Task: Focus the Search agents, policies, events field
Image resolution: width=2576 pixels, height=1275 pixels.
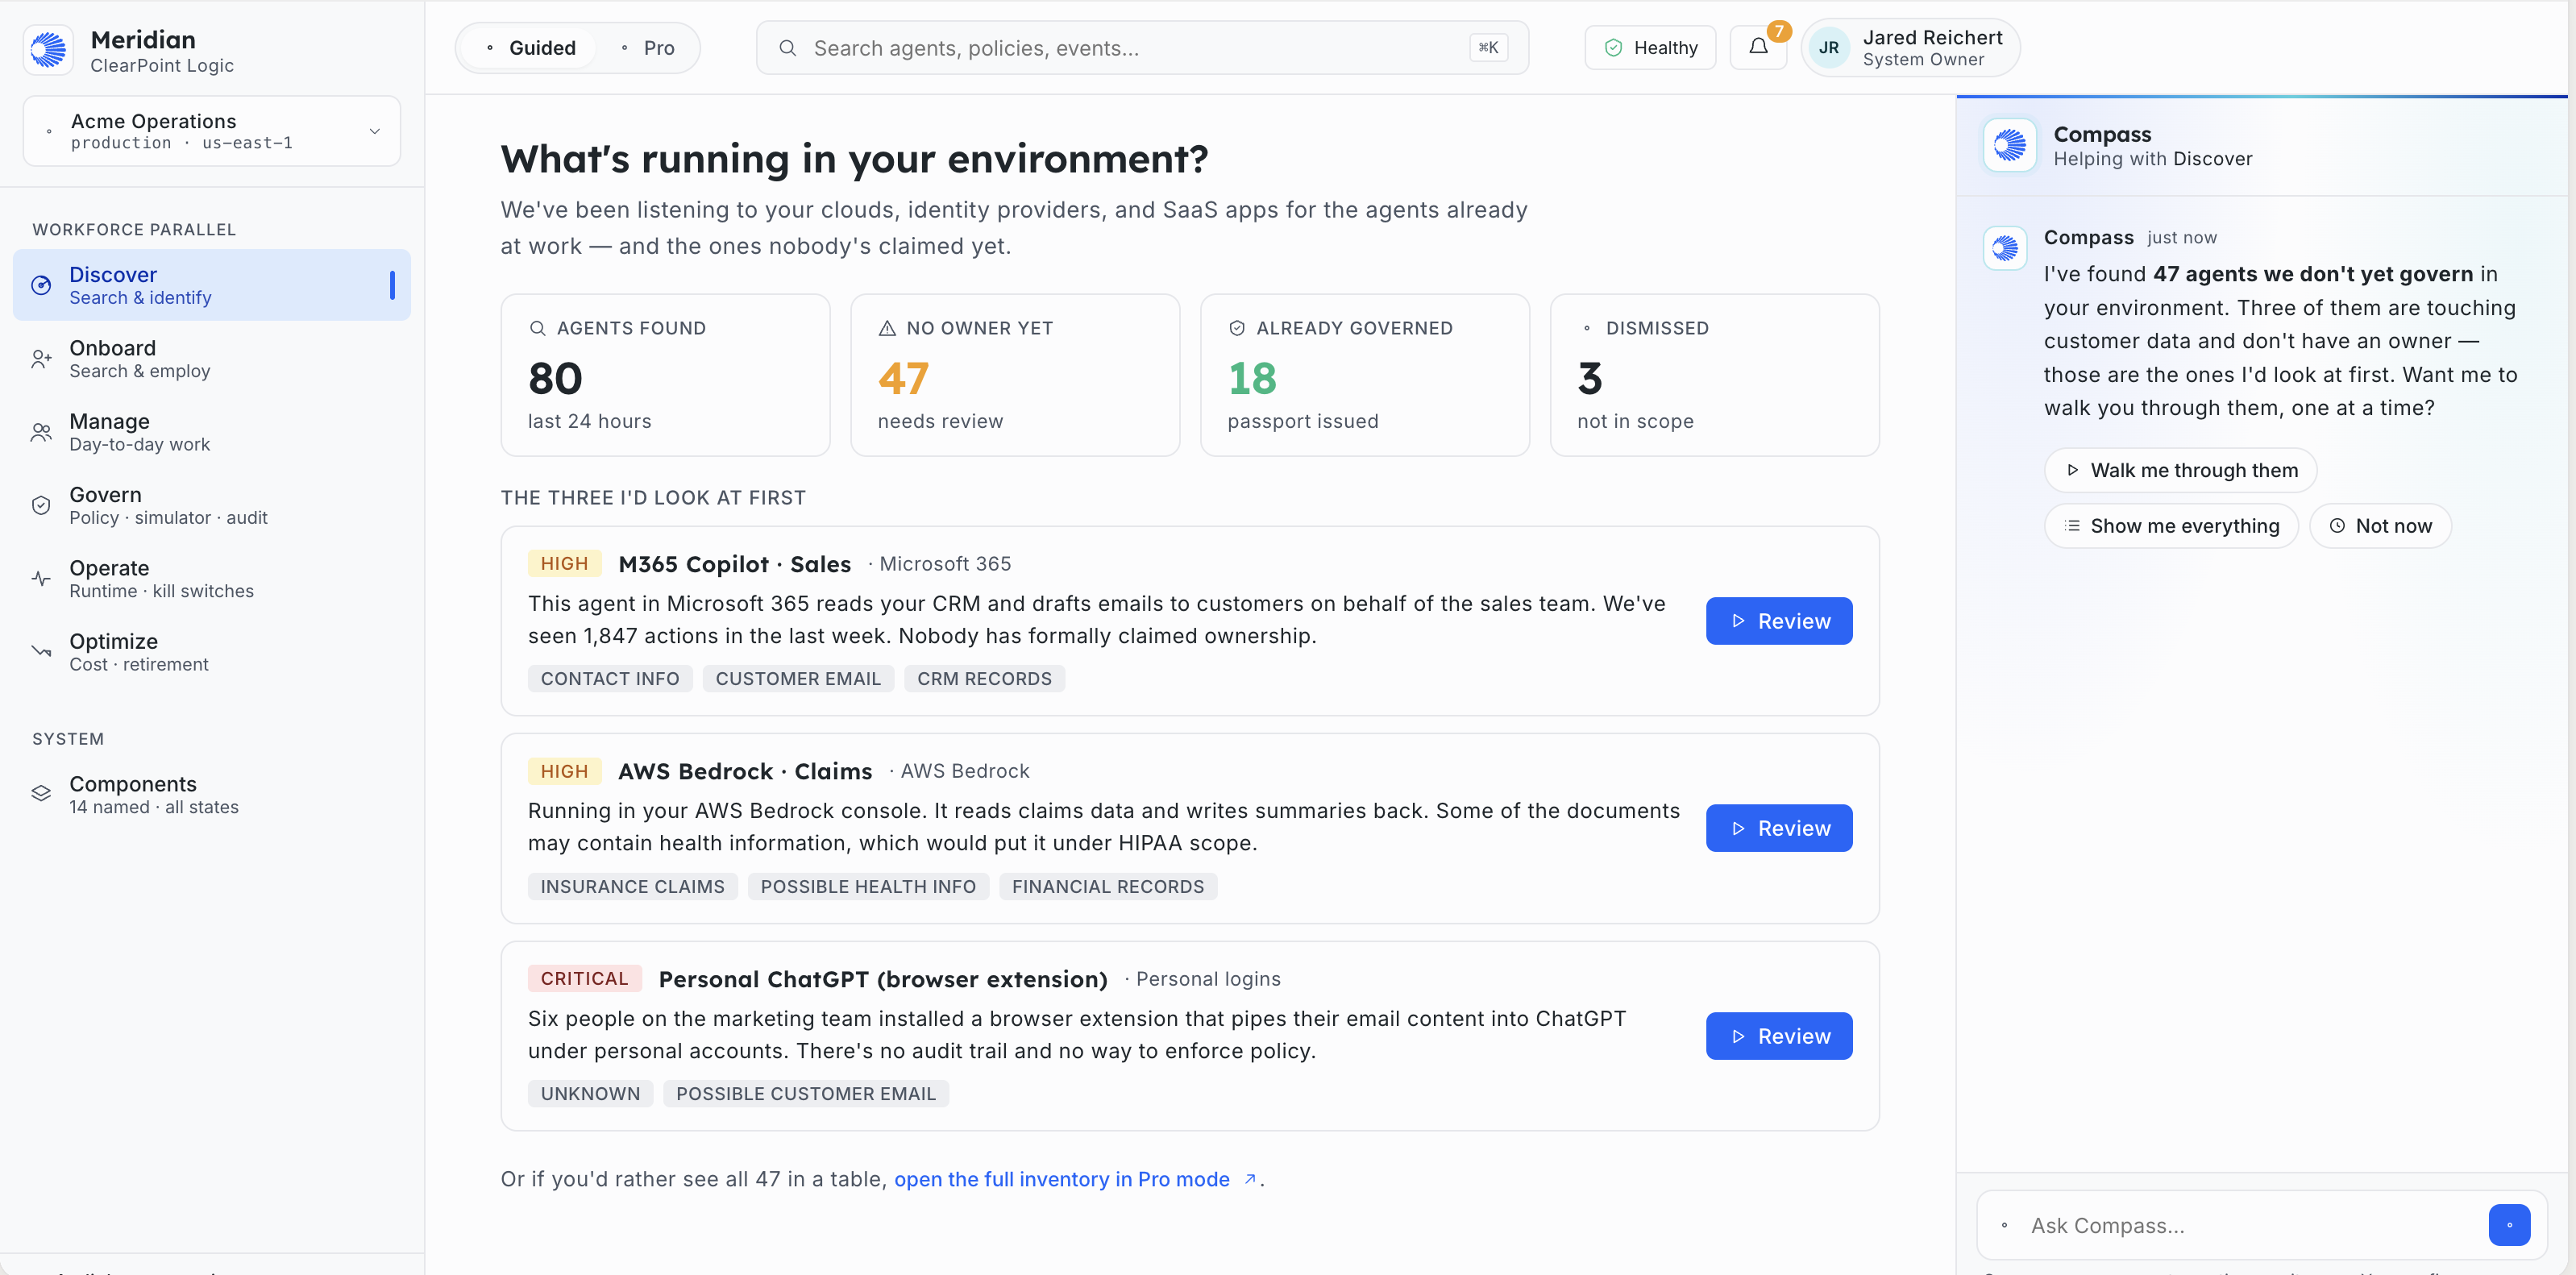Action: point(1142,48)
